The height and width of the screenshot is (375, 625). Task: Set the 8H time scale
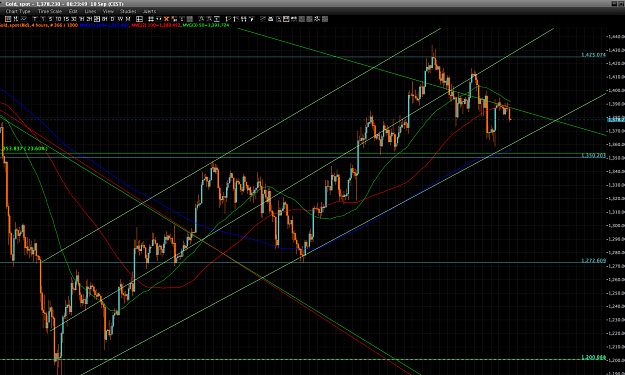(104, 19)
